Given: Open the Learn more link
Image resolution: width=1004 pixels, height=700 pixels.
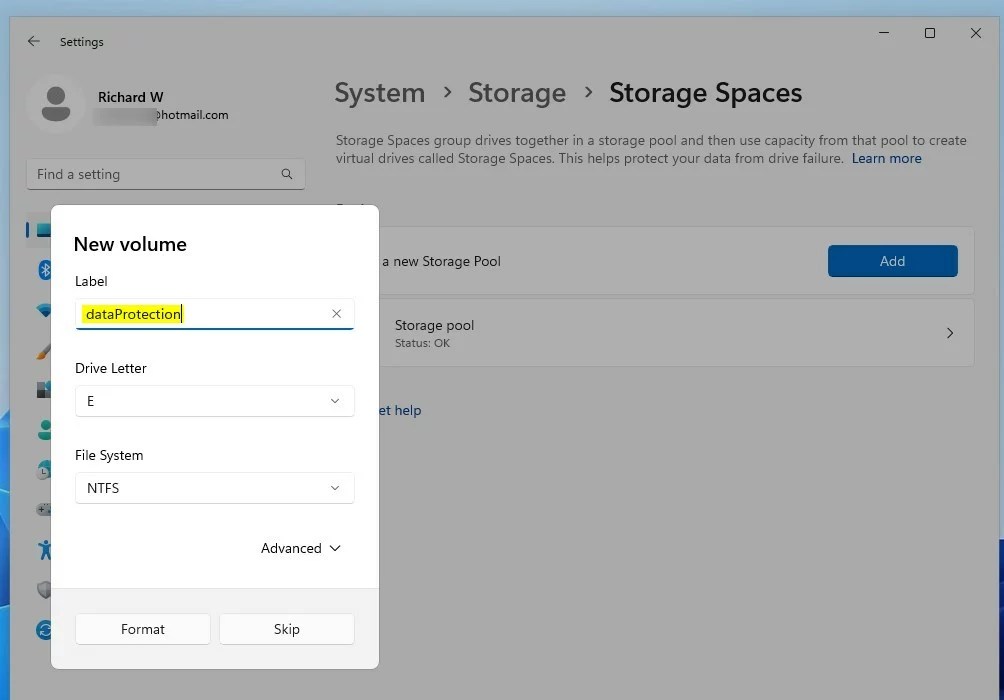Looking at the screenshot, I should pyautogui.click(x=886, y=158).
